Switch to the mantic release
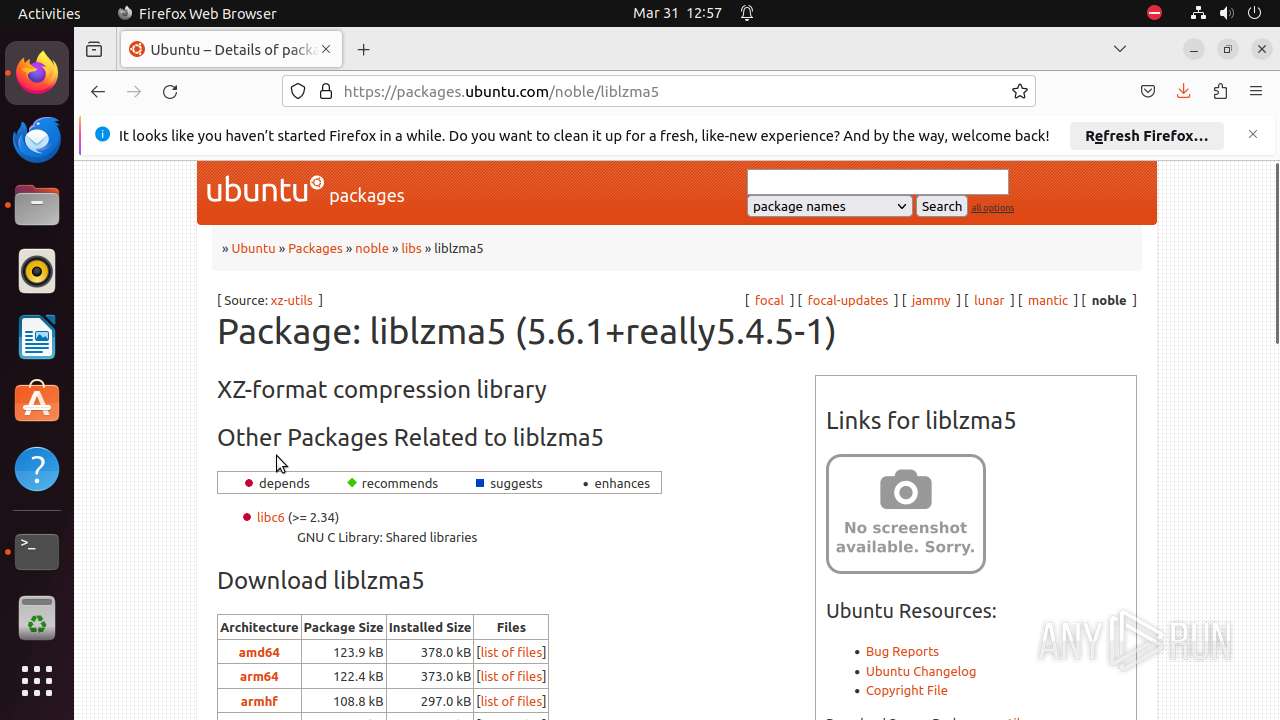Viewport: 1280px width, 720px height. (1048, 300)
